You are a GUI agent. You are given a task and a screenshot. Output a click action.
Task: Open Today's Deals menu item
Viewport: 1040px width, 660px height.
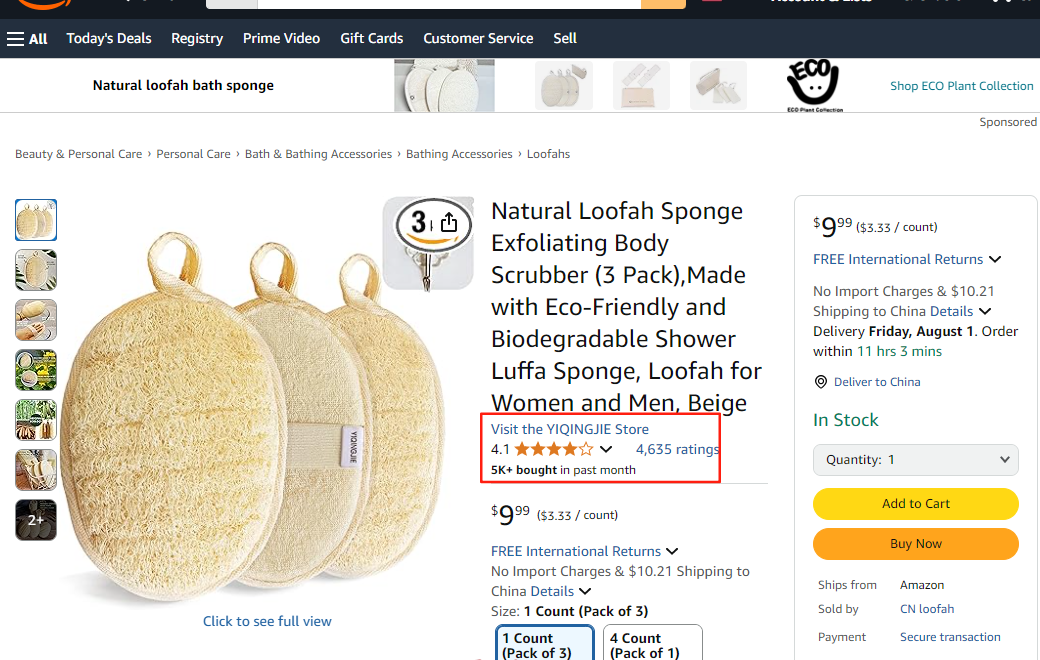(x=109, y=38)
